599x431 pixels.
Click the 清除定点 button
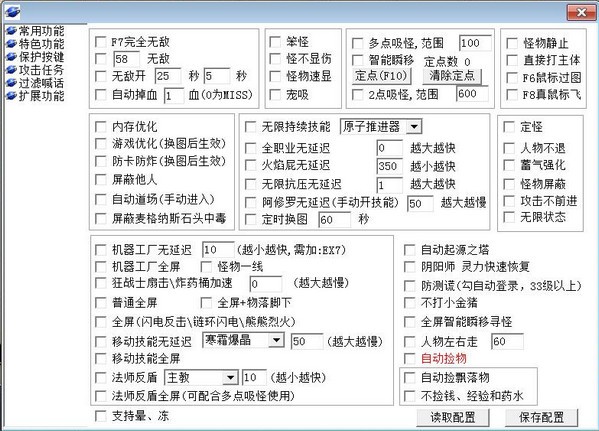(x=452, y=76)
